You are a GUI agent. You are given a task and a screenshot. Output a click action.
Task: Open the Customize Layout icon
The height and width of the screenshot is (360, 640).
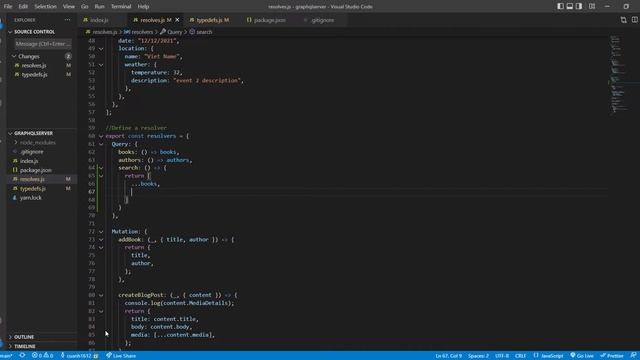(x=592, y=6)
